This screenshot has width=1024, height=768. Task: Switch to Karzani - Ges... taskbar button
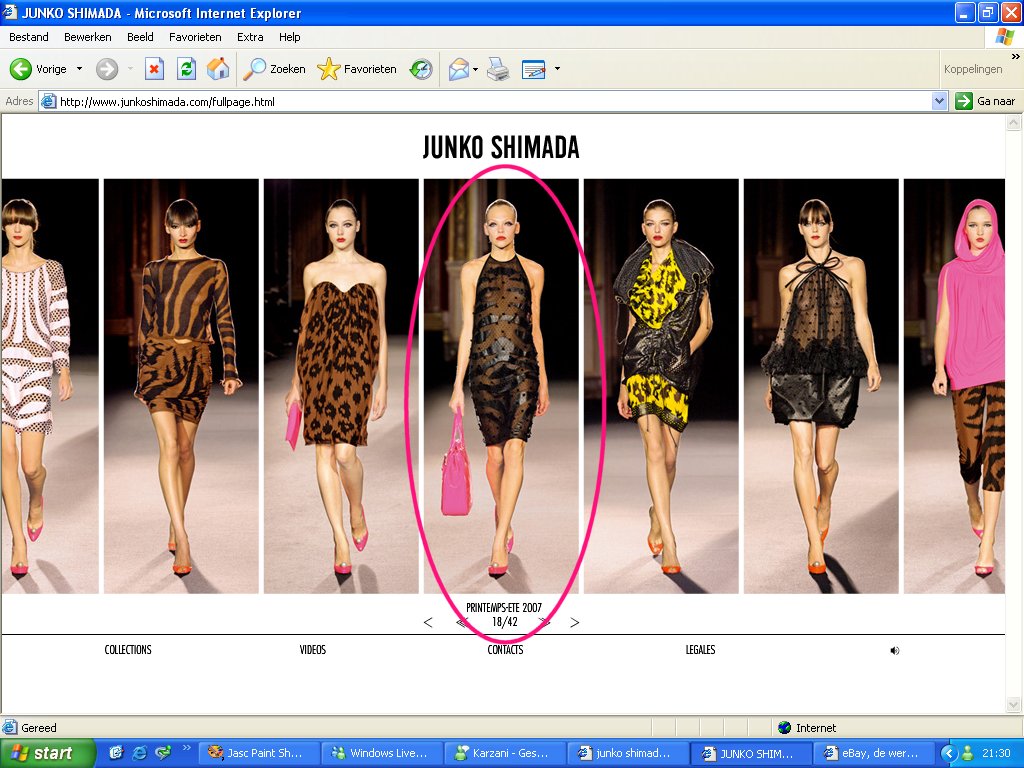pos(505,753)
